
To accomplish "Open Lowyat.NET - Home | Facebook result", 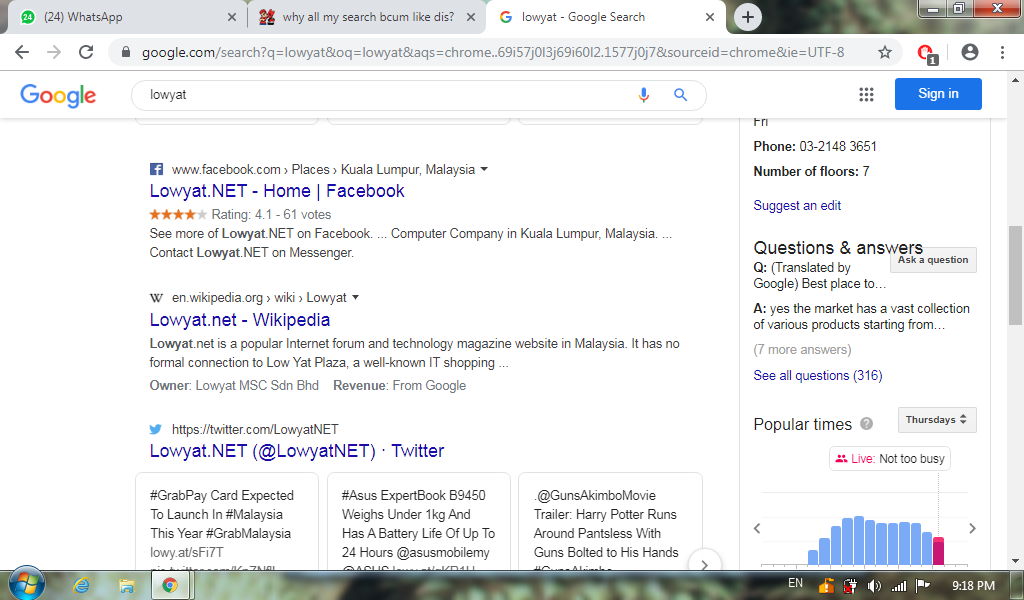I will coord(277,191).
